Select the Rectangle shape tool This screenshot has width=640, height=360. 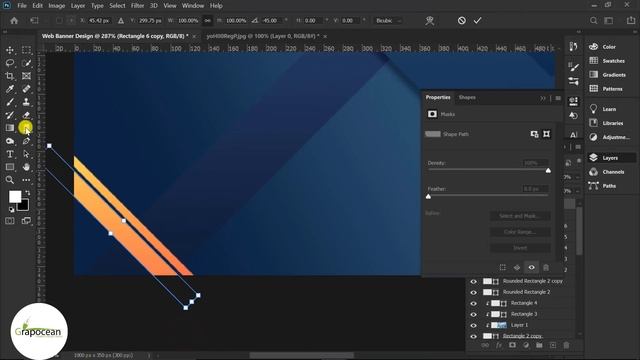[x=10, y=167]
